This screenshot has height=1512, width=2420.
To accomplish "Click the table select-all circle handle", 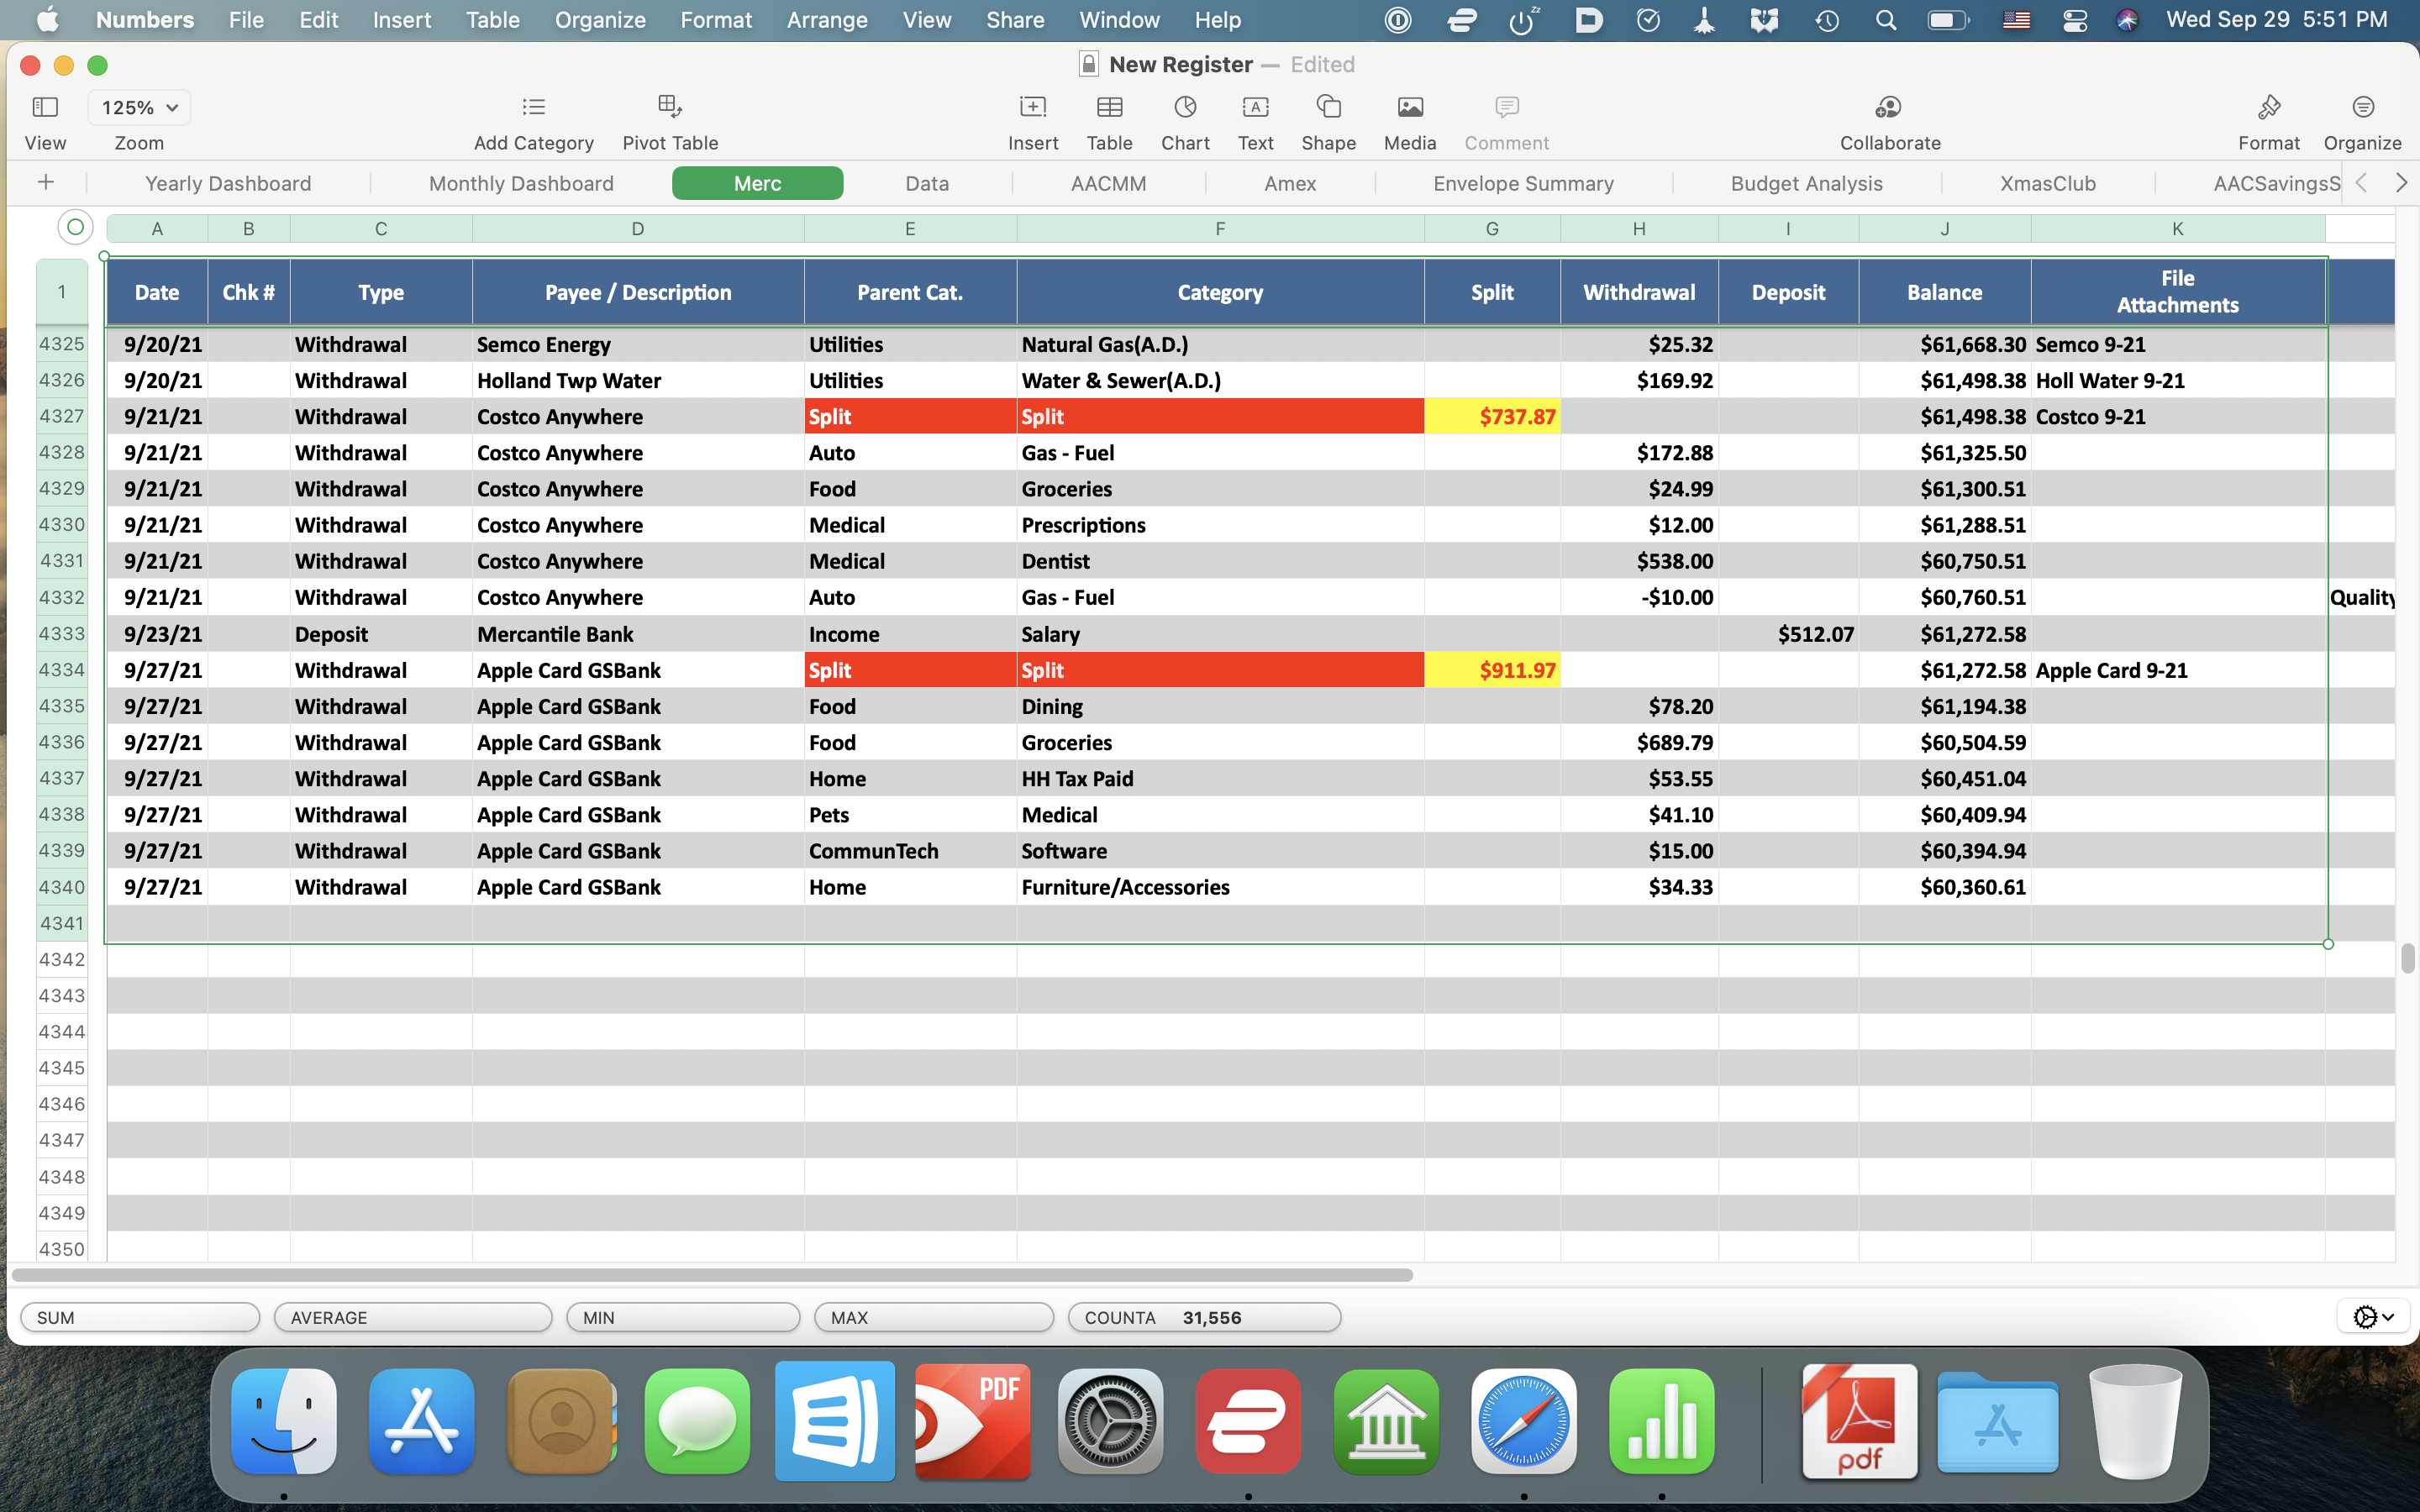I will tap(75, 228).
